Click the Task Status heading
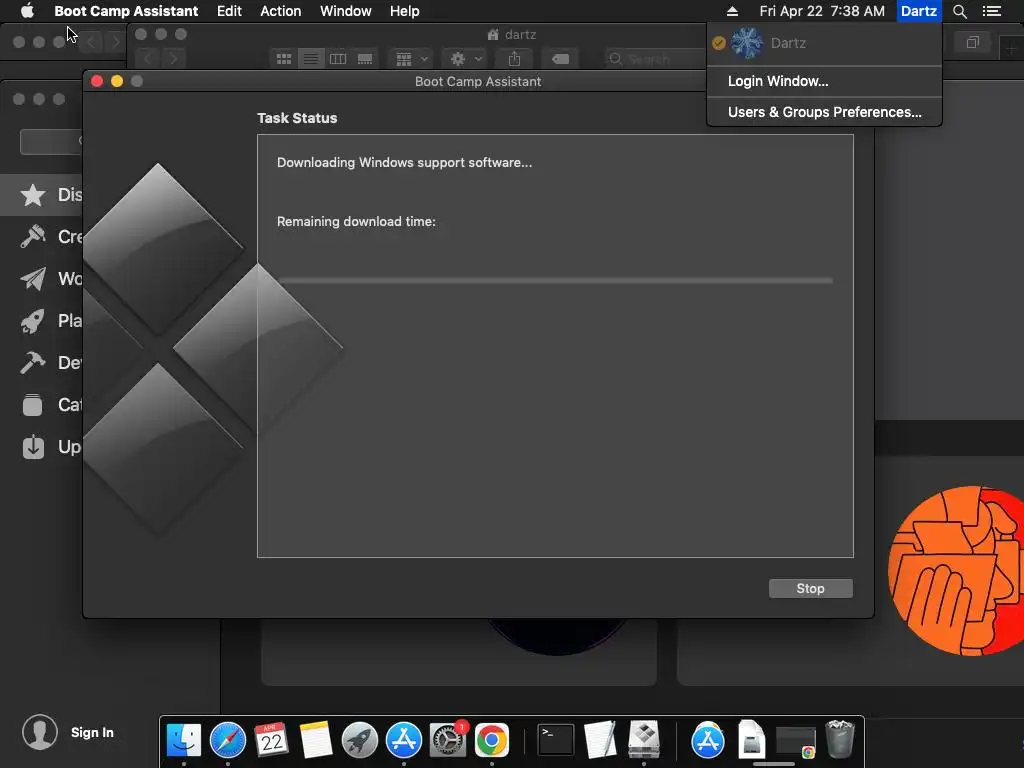The height and width of the screenshot is (768, 1024). [297, 118]
